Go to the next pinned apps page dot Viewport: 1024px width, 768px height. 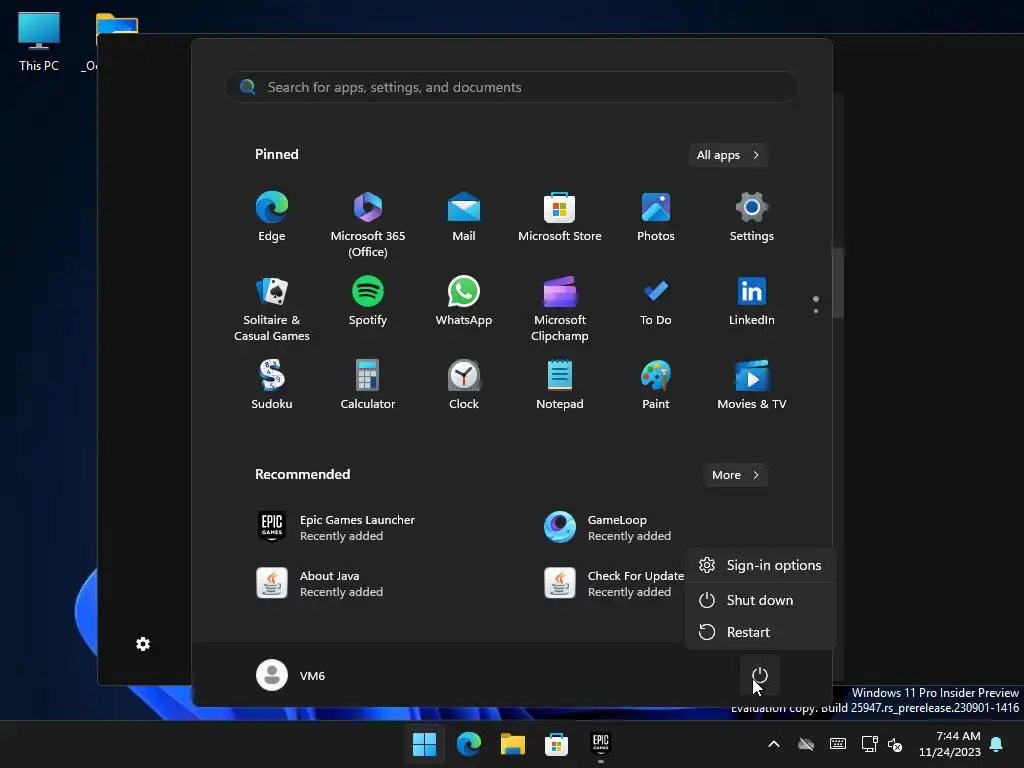click(x=816, y=311)
